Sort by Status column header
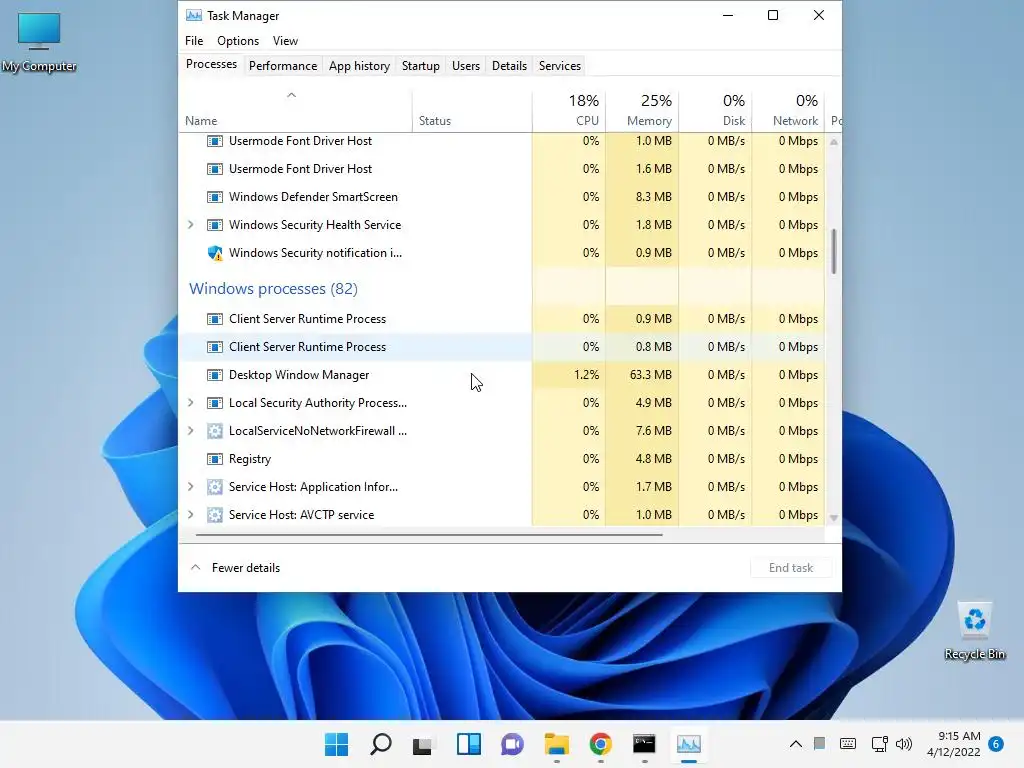1024x768 pixels. point(472,111)
